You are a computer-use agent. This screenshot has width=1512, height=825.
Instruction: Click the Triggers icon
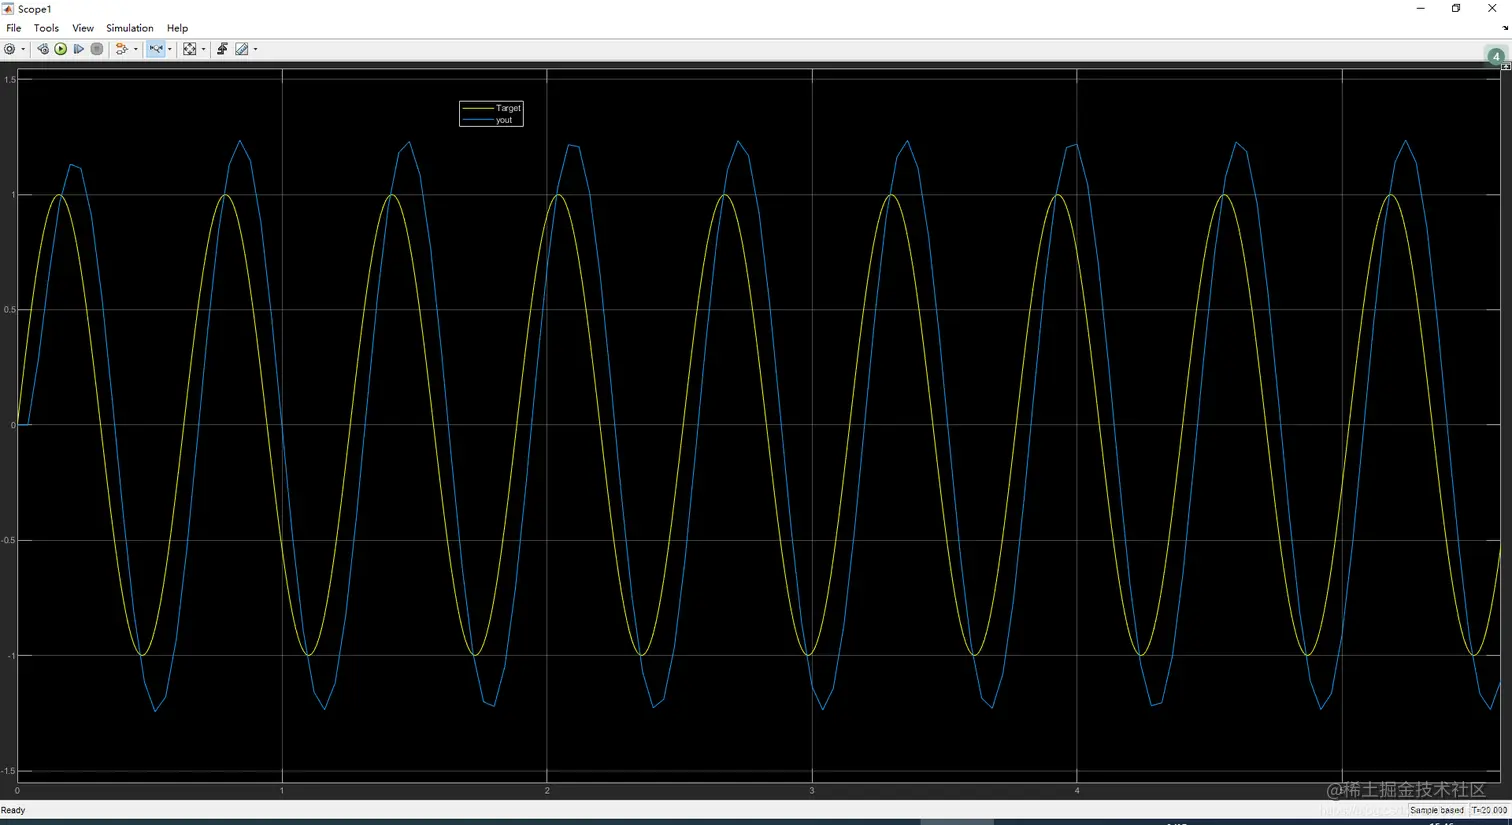coord(222,49)
